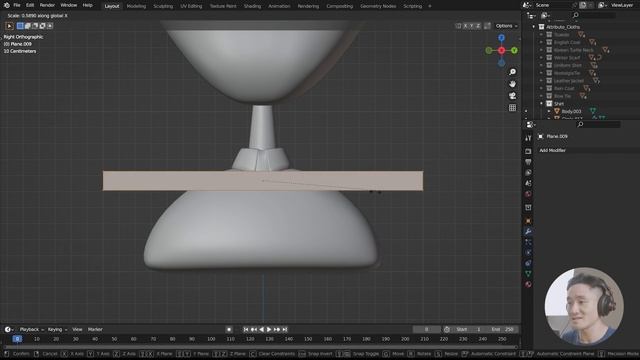Open the Keying dropdown in timeline

click(57, 329)
